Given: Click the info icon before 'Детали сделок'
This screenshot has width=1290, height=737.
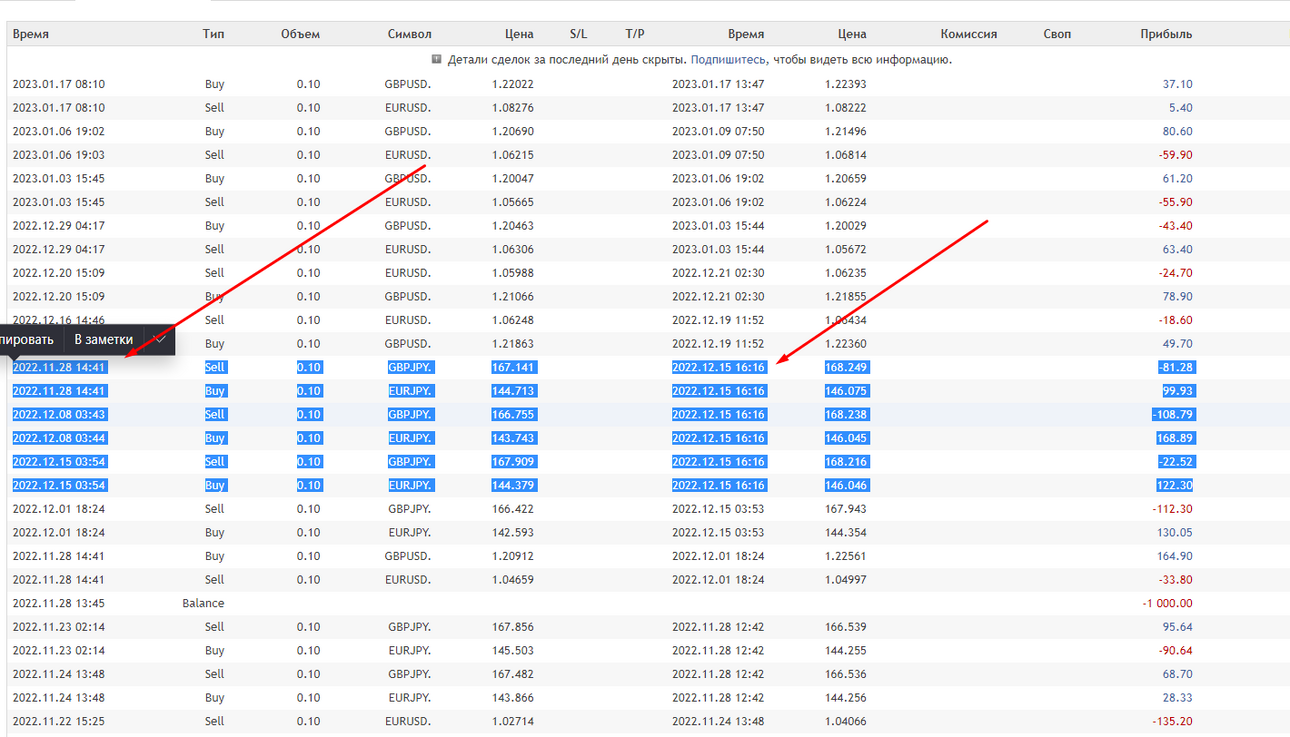Looking at the screenshot, I should [437, 59].
